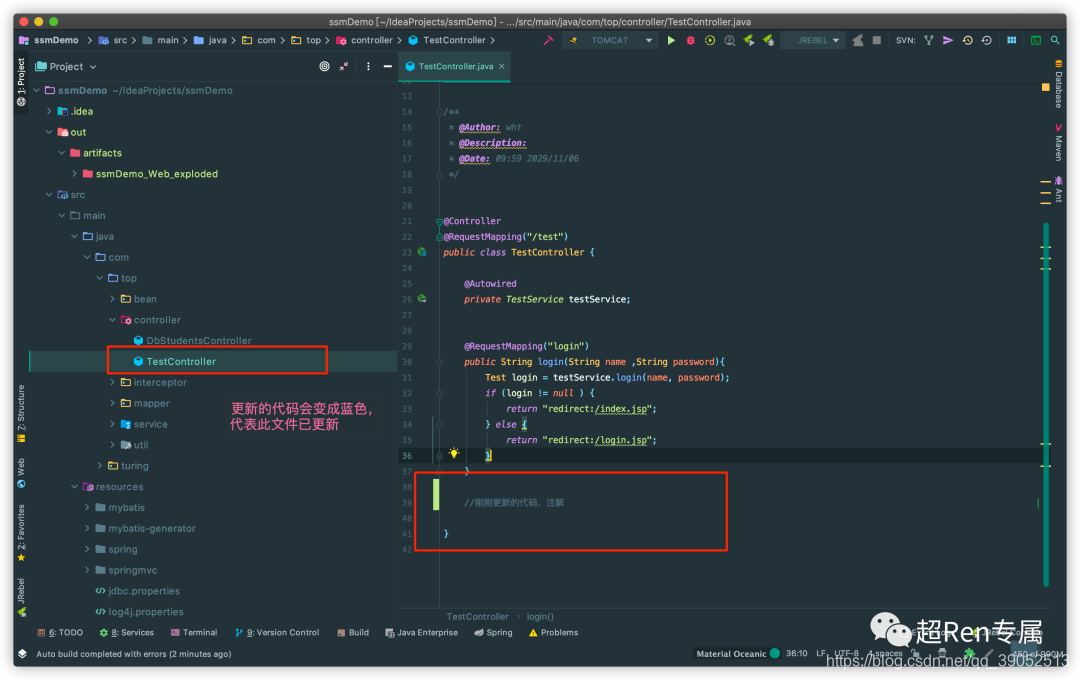Open the Version Control tool window tab
Screen dimensions: 1080x680
277,632
